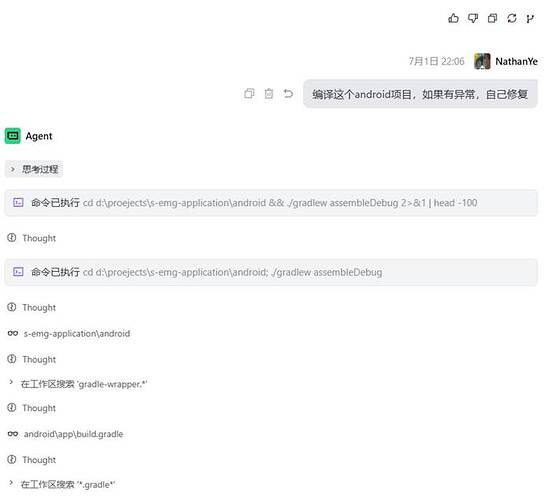This screenshot has width=545, height=500.
Task: Open the first Thought entry
Action: [x=32, y=238]
